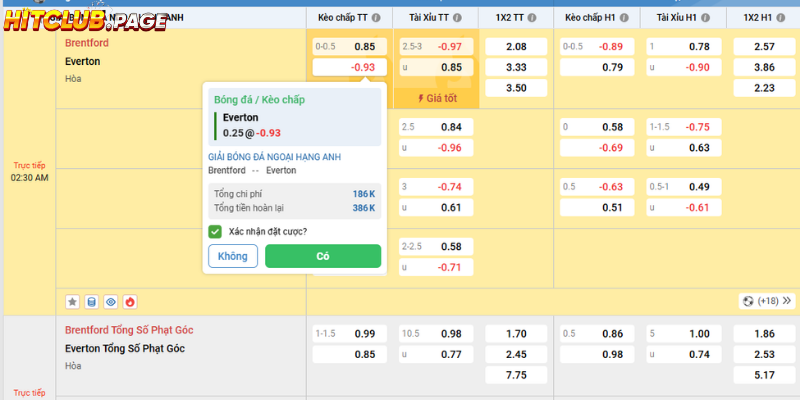Click the star favorite icon
Viewport: 800px width, 400px height.
(72, 301)
